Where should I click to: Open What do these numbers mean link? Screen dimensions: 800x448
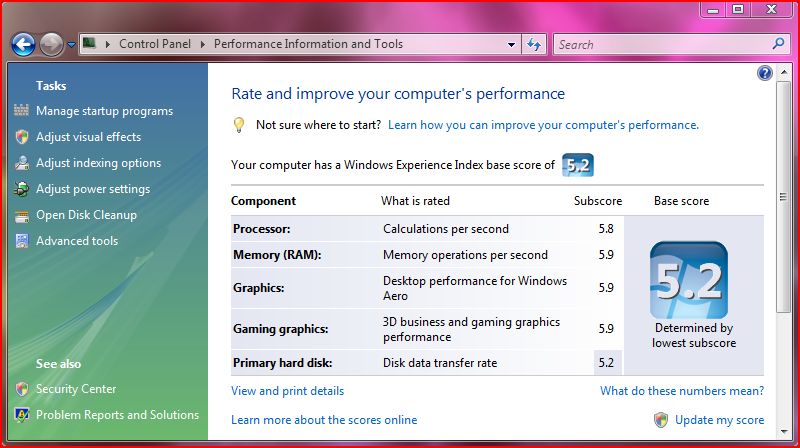pos(682,391)
